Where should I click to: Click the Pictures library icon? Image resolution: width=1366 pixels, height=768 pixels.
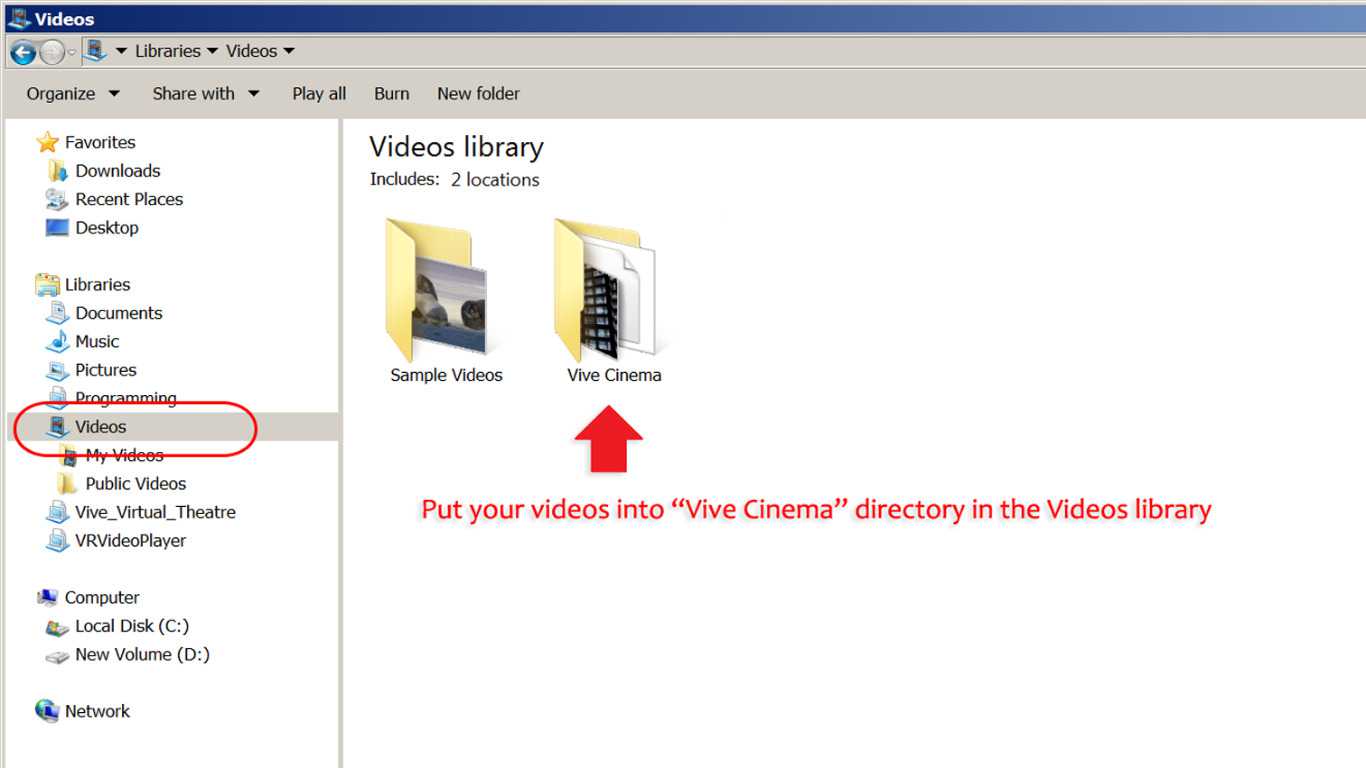click(58, 370)
